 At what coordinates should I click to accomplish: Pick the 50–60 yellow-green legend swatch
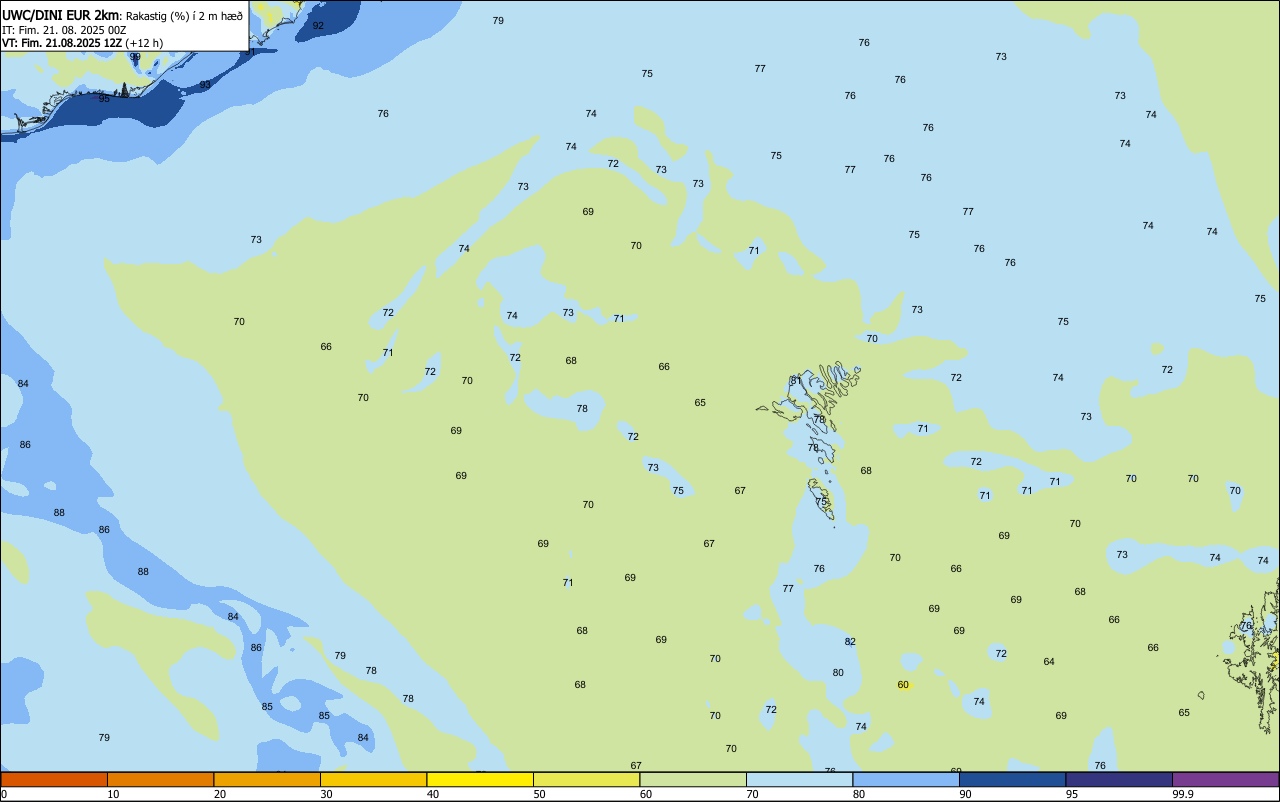(586, 779)
